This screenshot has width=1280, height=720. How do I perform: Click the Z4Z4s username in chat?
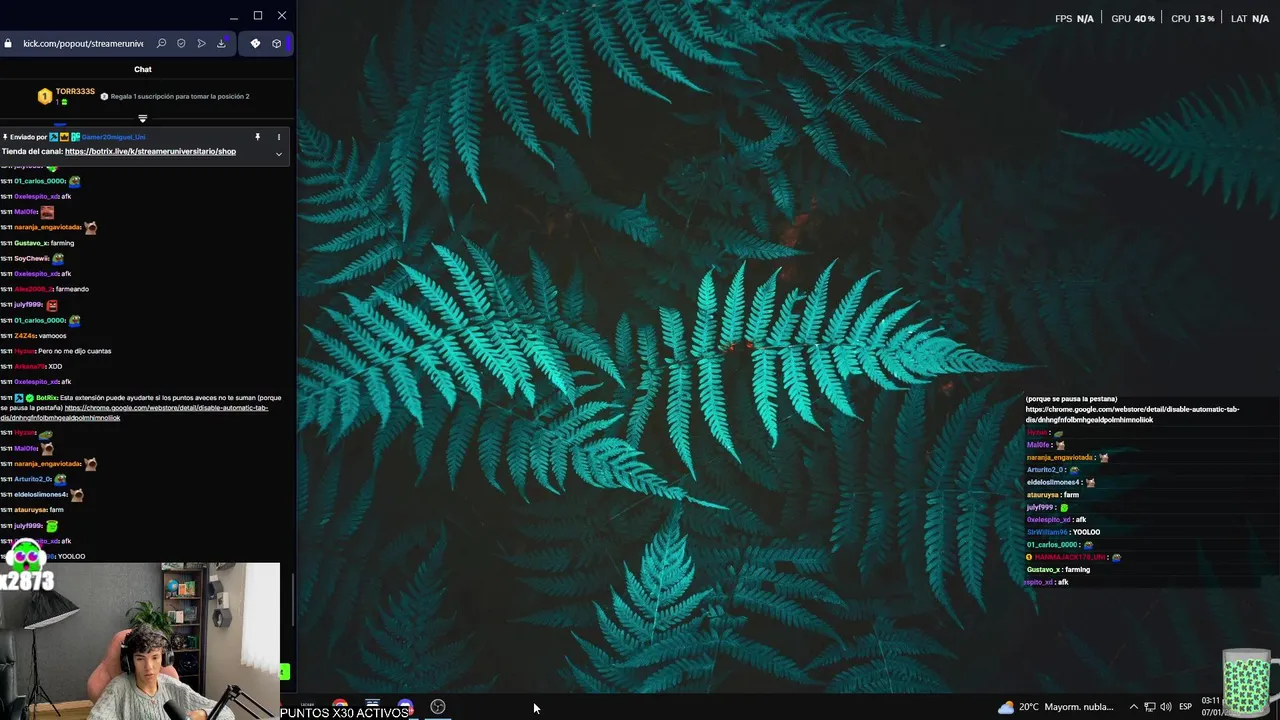pos(25,336)
